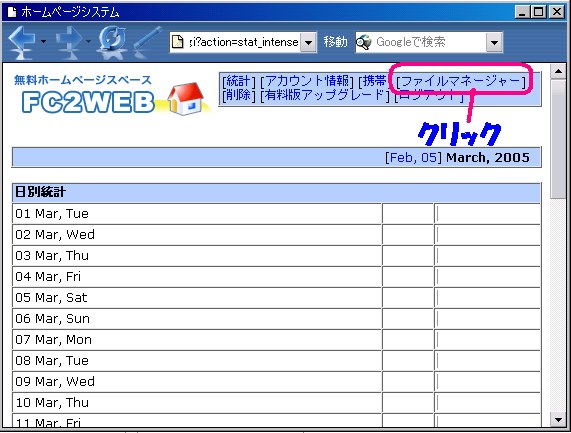Click the 移動 go button
This screenshot has width=571, height=433.
[x=335, y=42]
